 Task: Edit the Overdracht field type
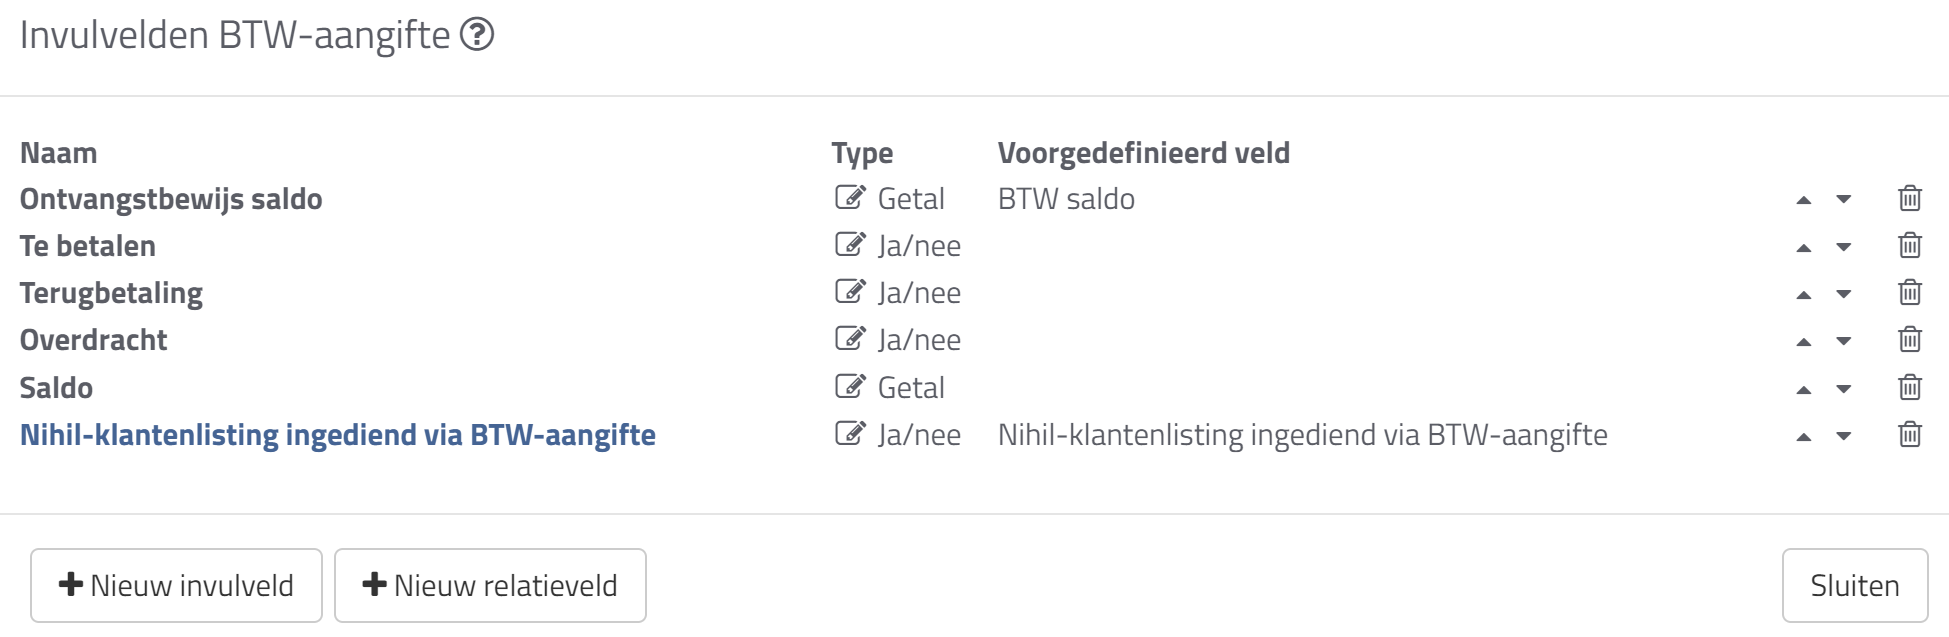(x=850, y=338)
